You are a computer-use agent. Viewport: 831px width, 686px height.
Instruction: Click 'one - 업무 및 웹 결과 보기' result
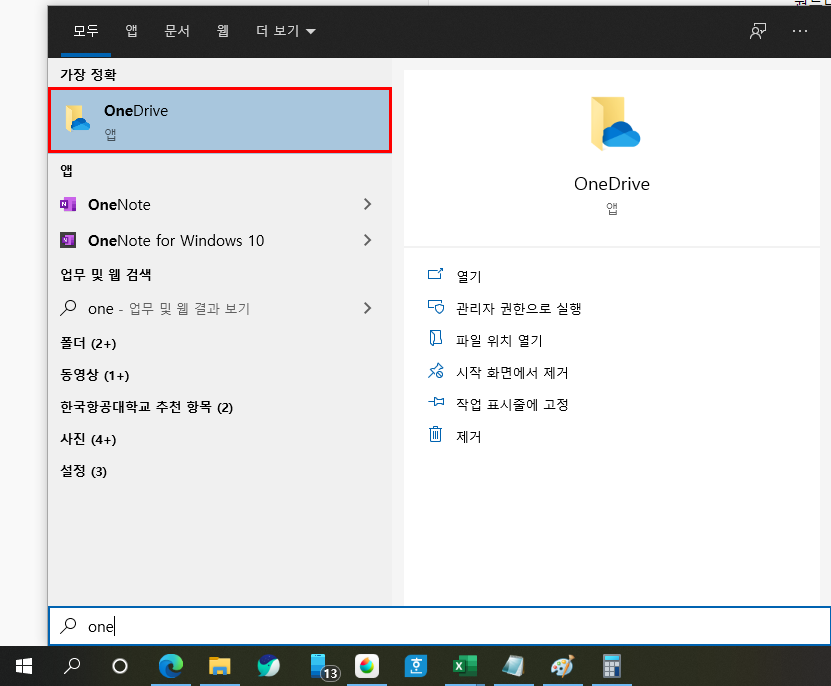(x=220, y=308)
